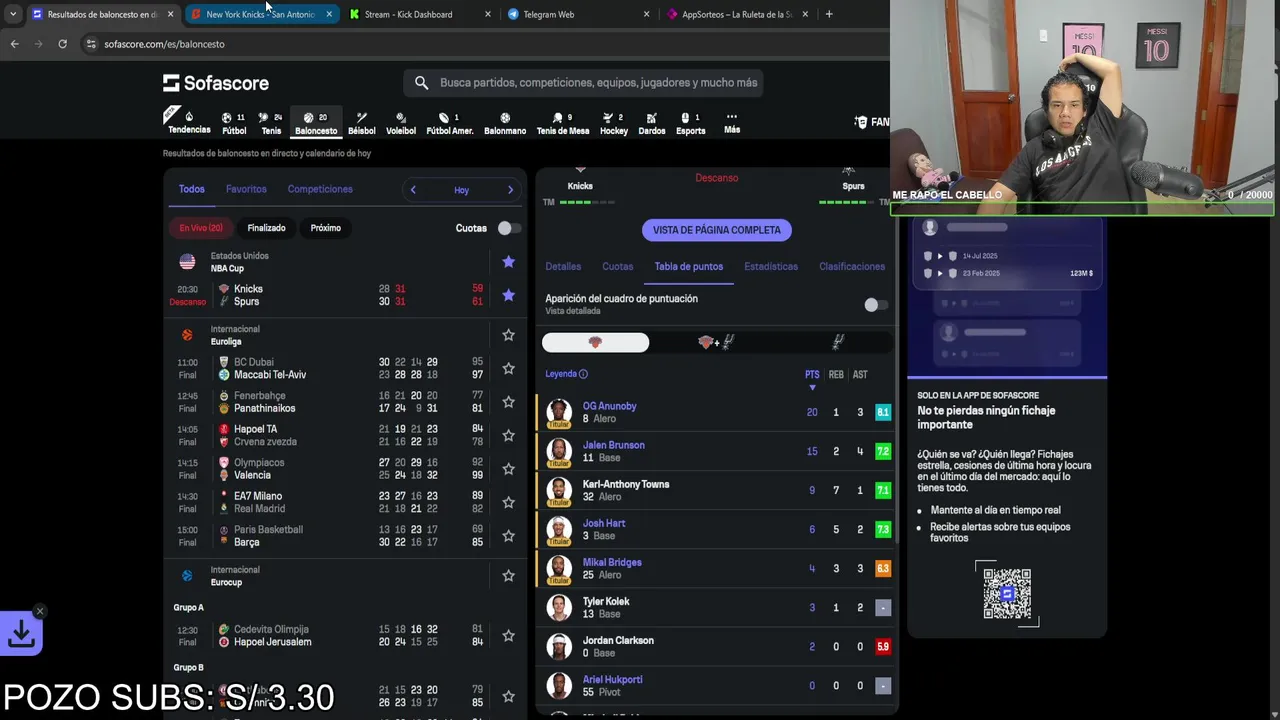This screenshot has width=1280, height=720.
Task: Favorite the NBA Cup competition star
Action: pos(508,262)
